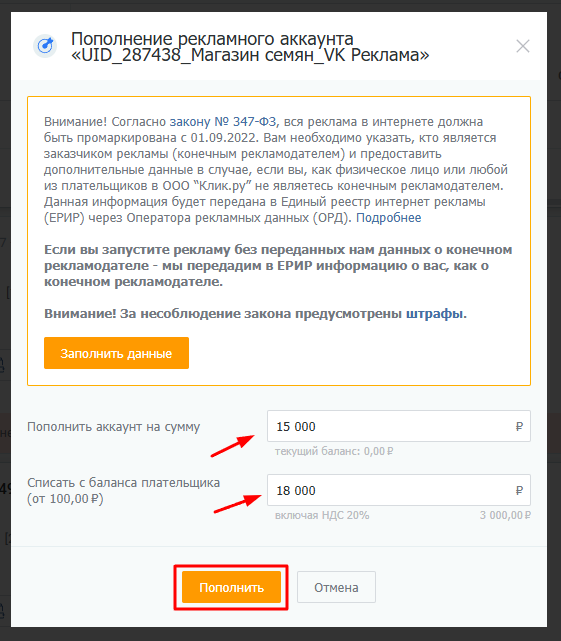The width and height of the screenshot is (561, 641).
Task: Open the Подробнее link
Action: (388, 218)
